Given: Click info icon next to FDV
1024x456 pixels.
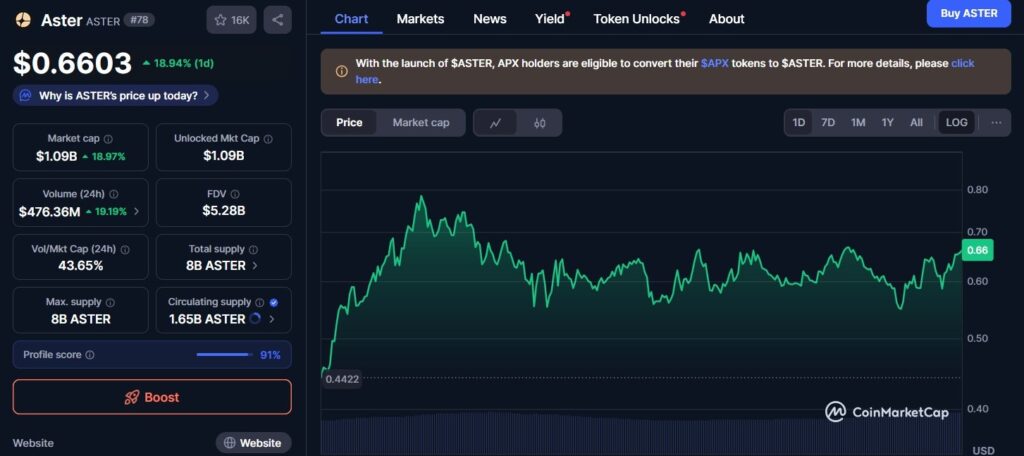Looking at the screenshot, I should click(x=235, y=194).
